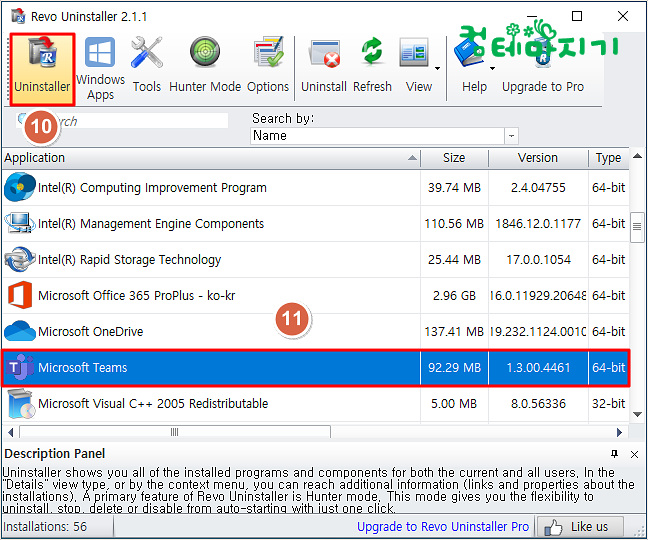Click the vertical scrollbar thumb
The height and width of the screenshot is (540, 648).
tap(637, 227)
